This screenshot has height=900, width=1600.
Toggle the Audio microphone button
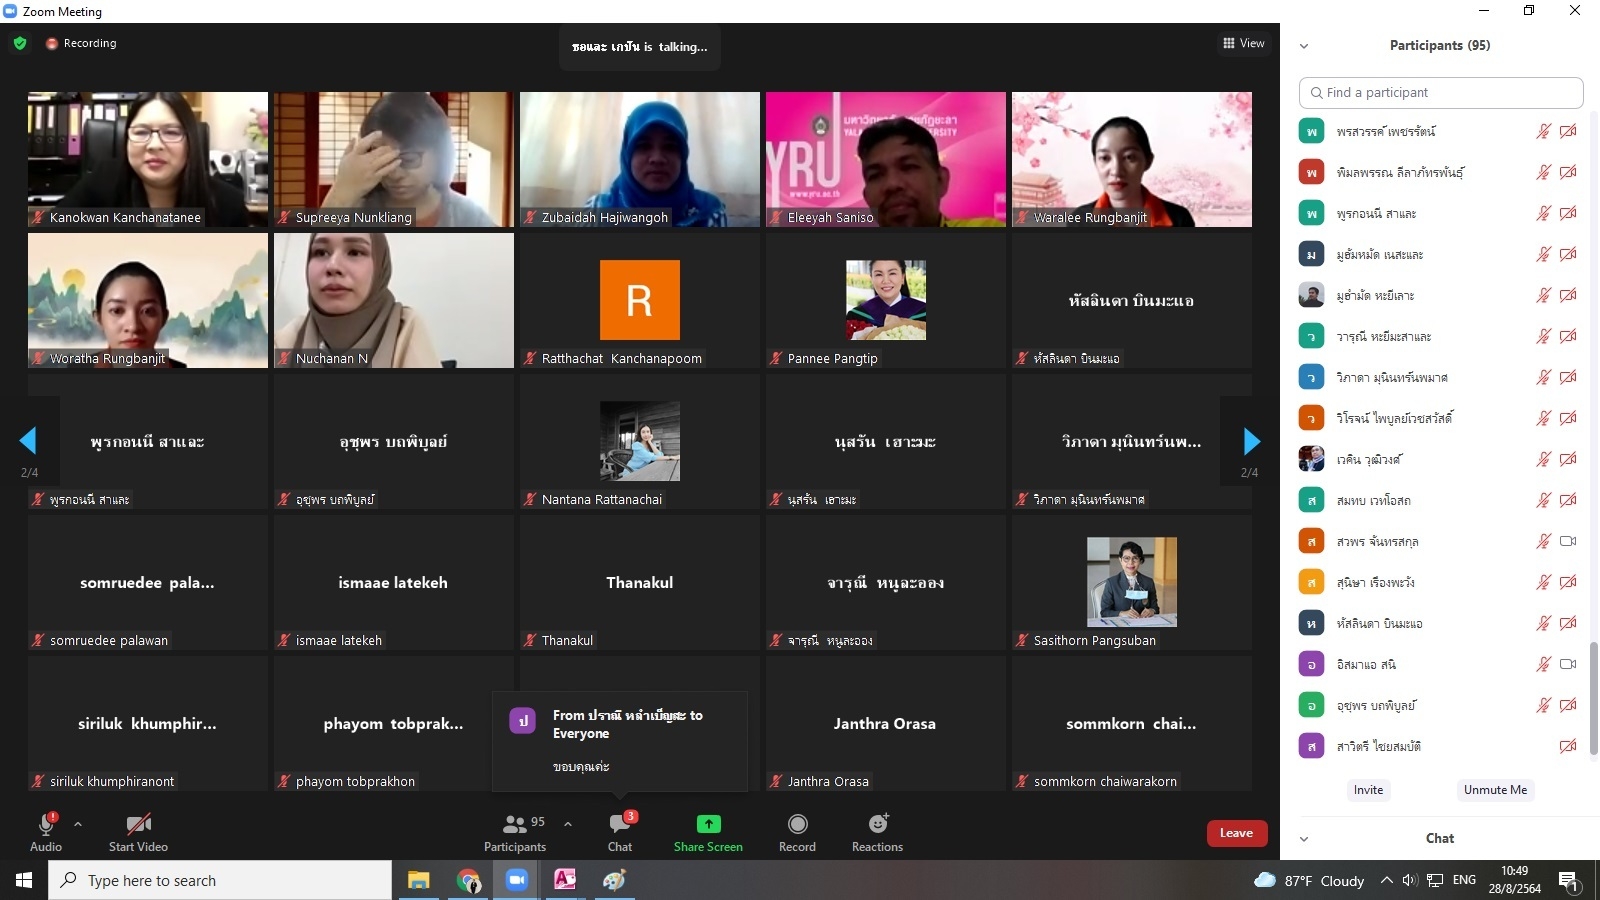(x=46, y=824)
